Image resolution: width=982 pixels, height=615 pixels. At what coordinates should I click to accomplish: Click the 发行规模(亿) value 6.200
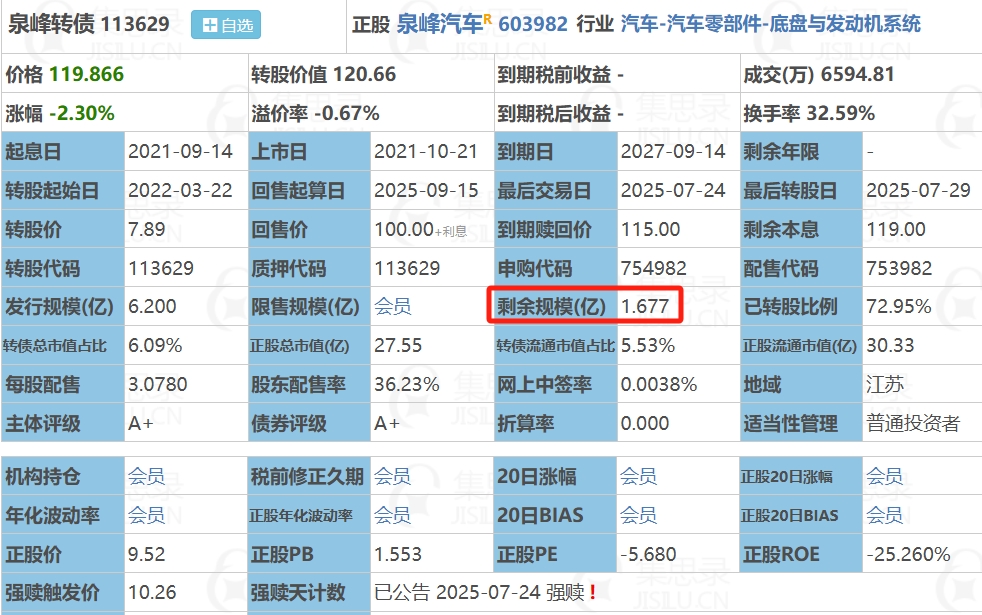[x=152, y=306]
